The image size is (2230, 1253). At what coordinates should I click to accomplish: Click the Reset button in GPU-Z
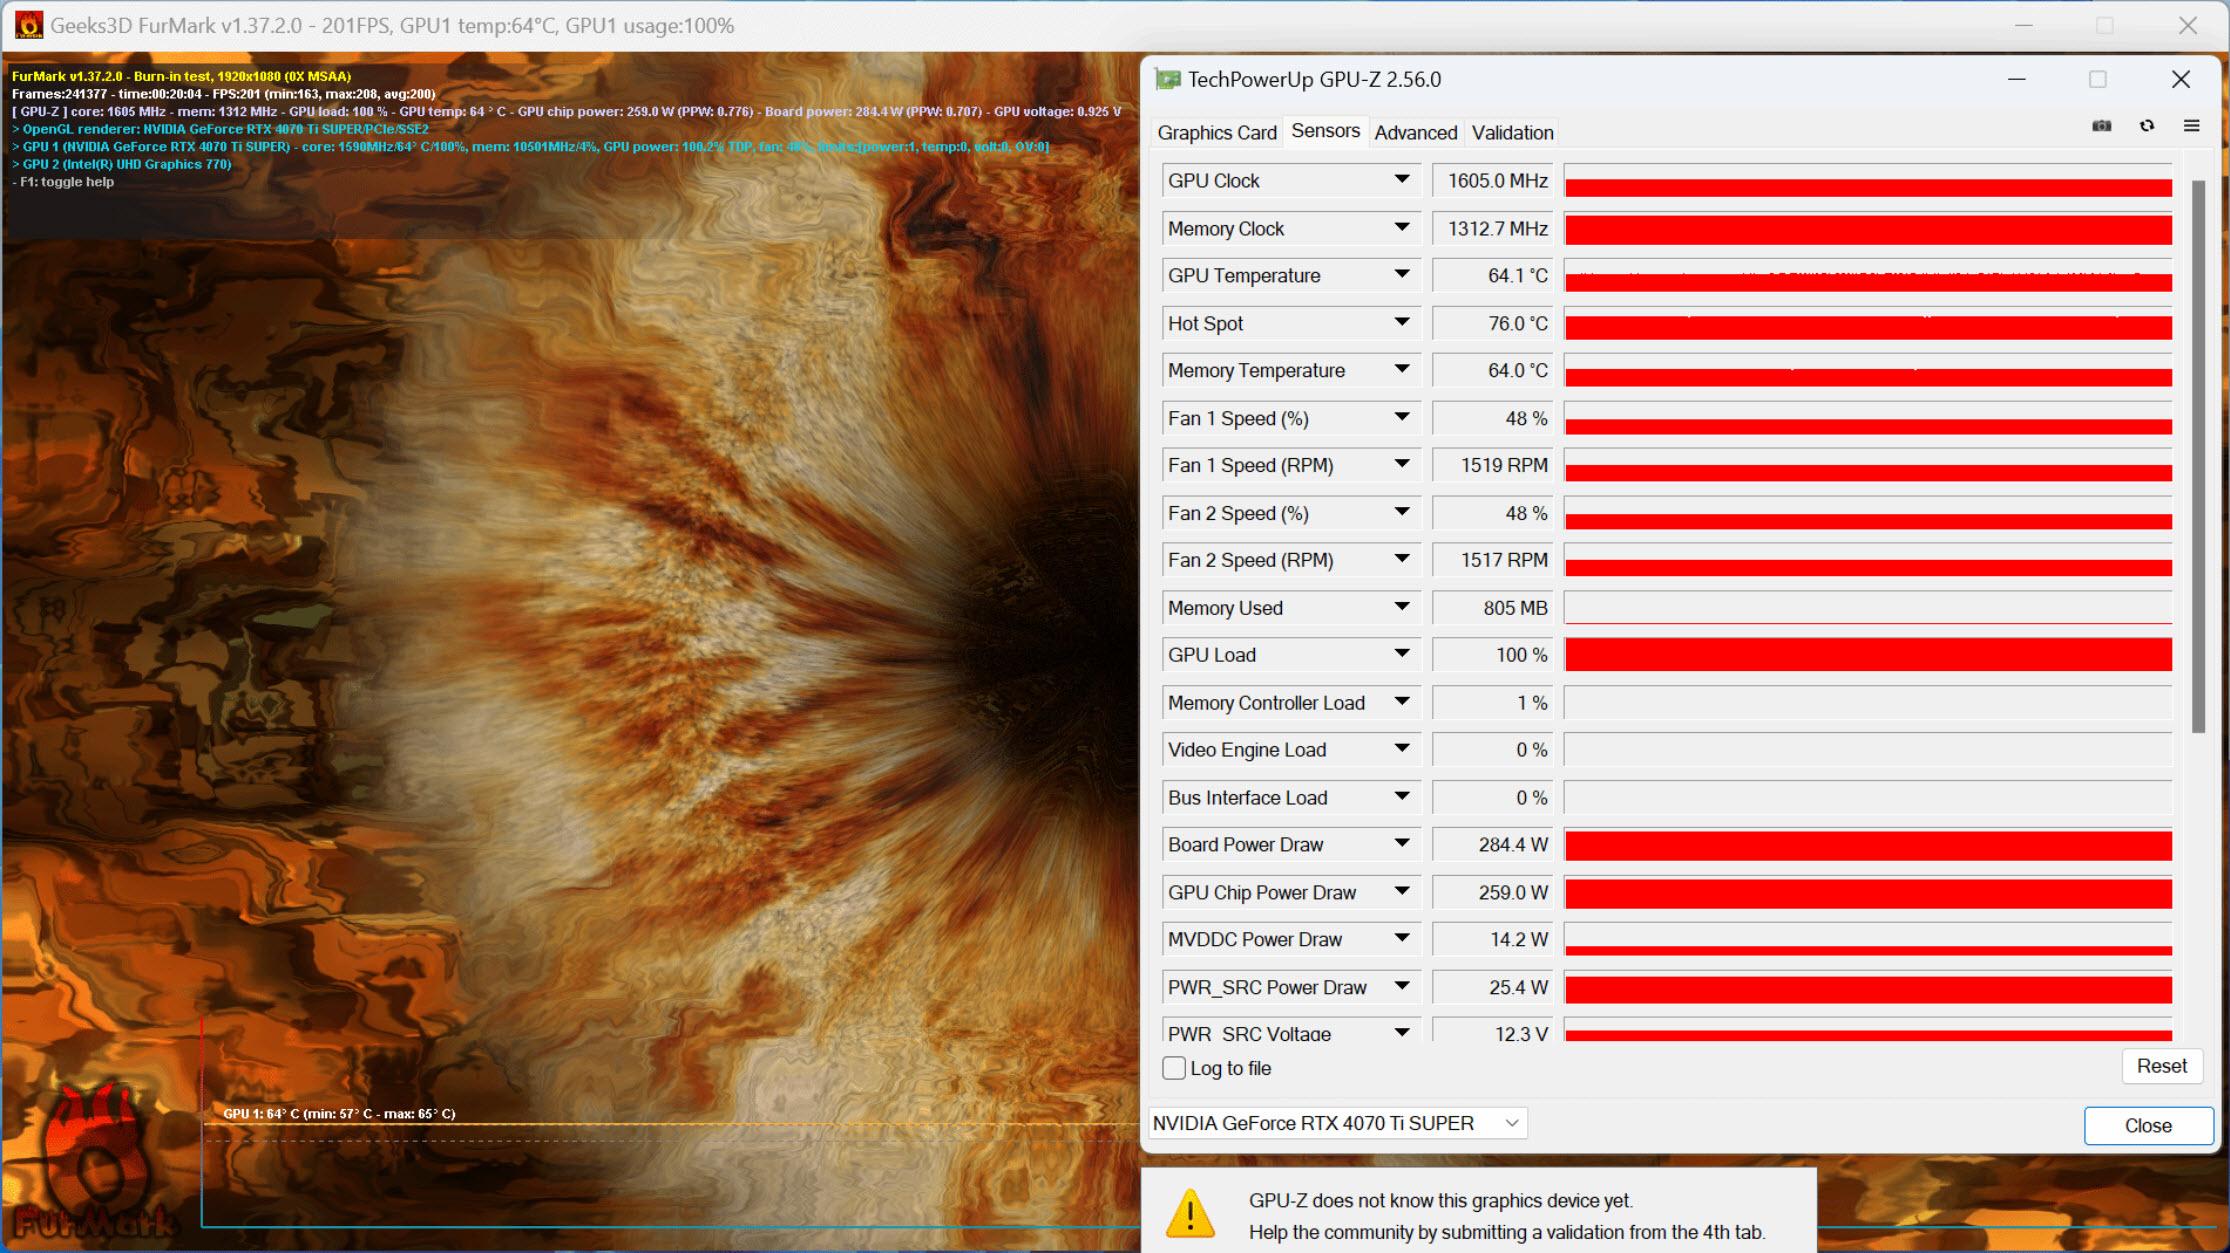tap(2161, 1065)
